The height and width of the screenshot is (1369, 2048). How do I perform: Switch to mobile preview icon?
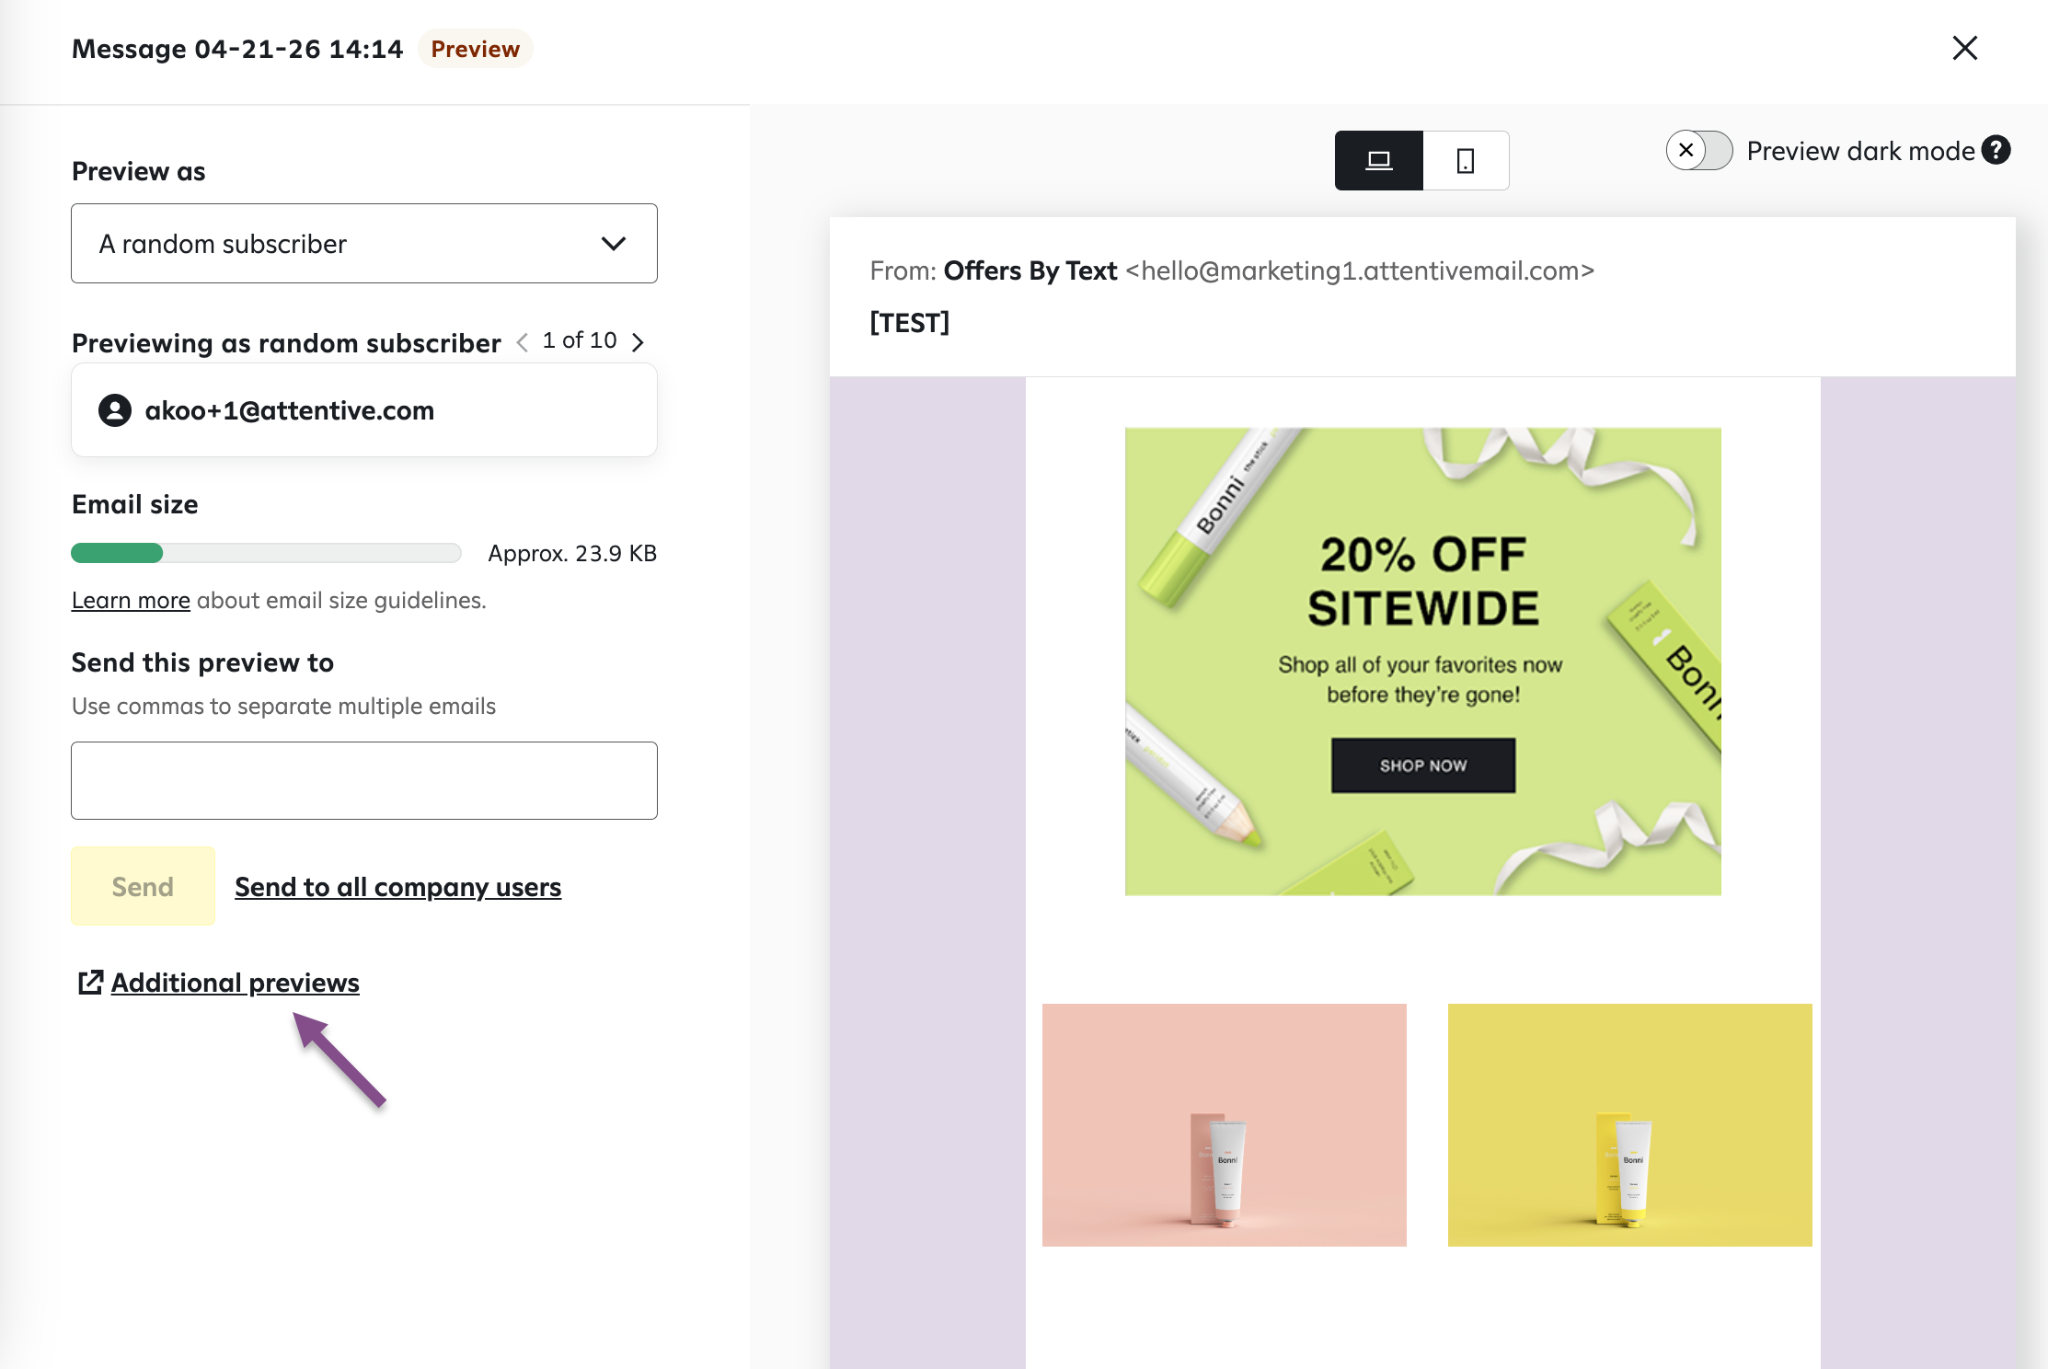[x=1465, y=160]
